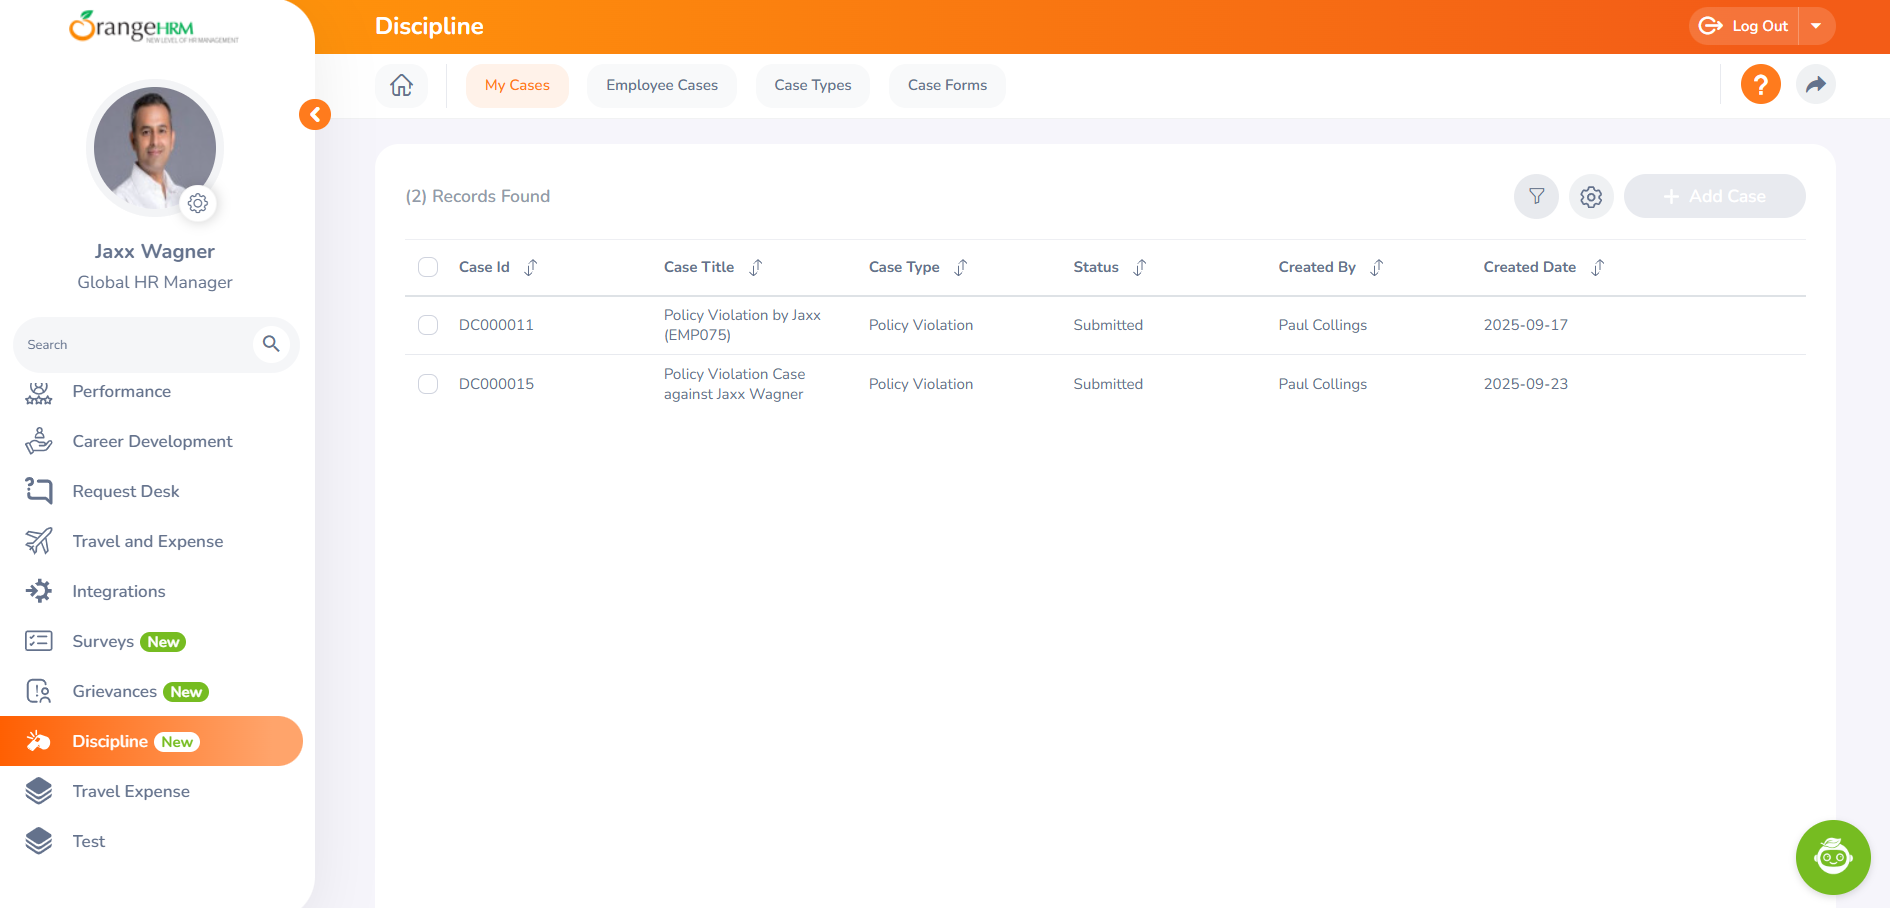Open Grievances in the sidebar
Viewport: 1890px width, 908px height.
tap(115, 691)
